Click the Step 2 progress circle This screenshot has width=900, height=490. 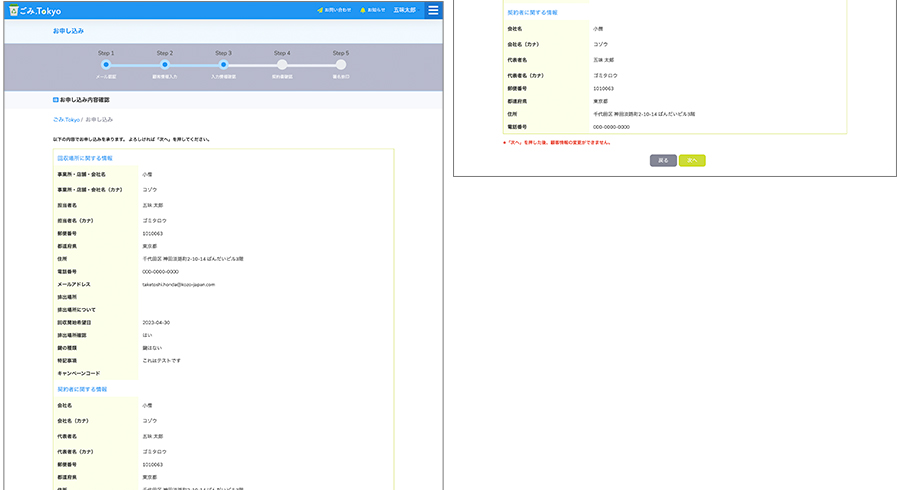coord(164,64)
